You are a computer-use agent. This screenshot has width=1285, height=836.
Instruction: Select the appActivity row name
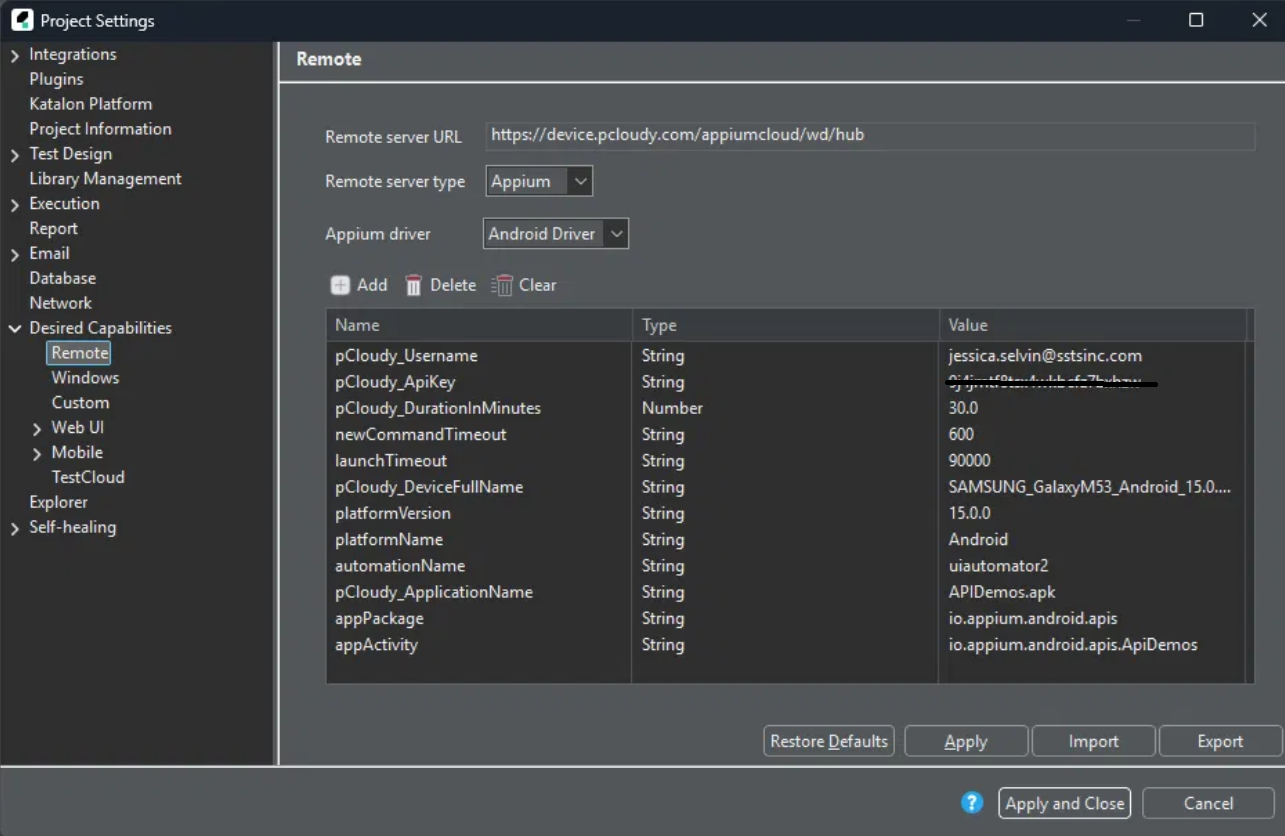tap(376, 644)
